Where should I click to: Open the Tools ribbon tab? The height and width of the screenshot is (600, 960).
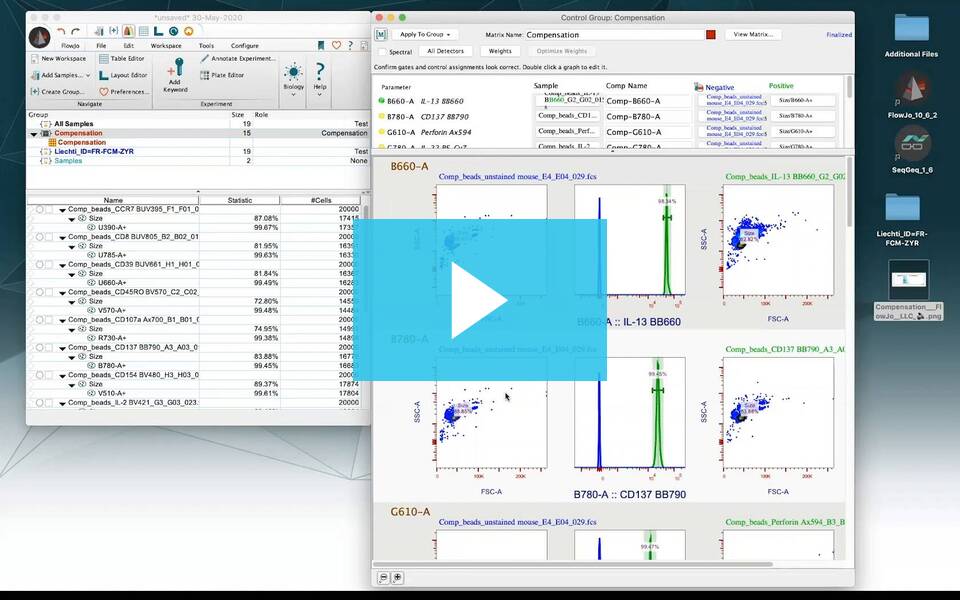(206, 46)
